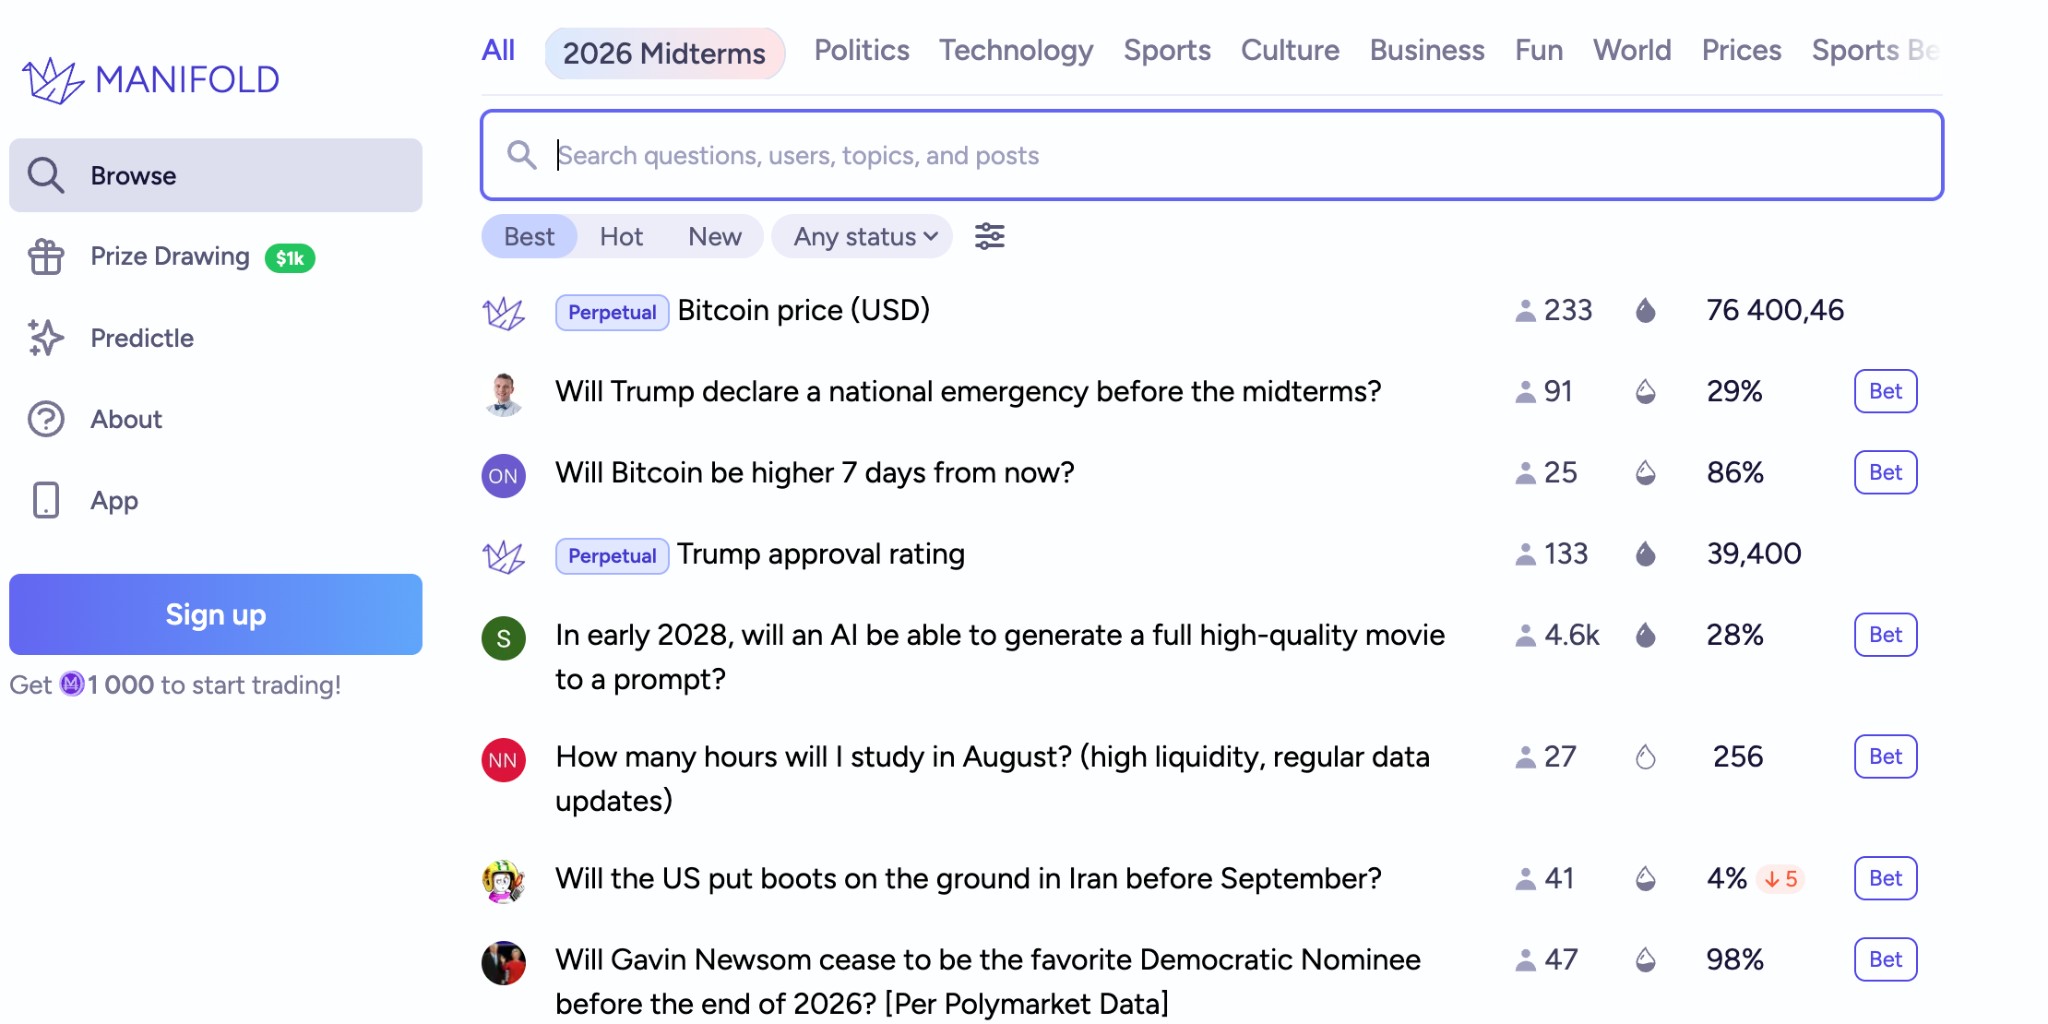Focus the search questions input field
Screen dimensions: 2048x1024
tap(1212, 155)
